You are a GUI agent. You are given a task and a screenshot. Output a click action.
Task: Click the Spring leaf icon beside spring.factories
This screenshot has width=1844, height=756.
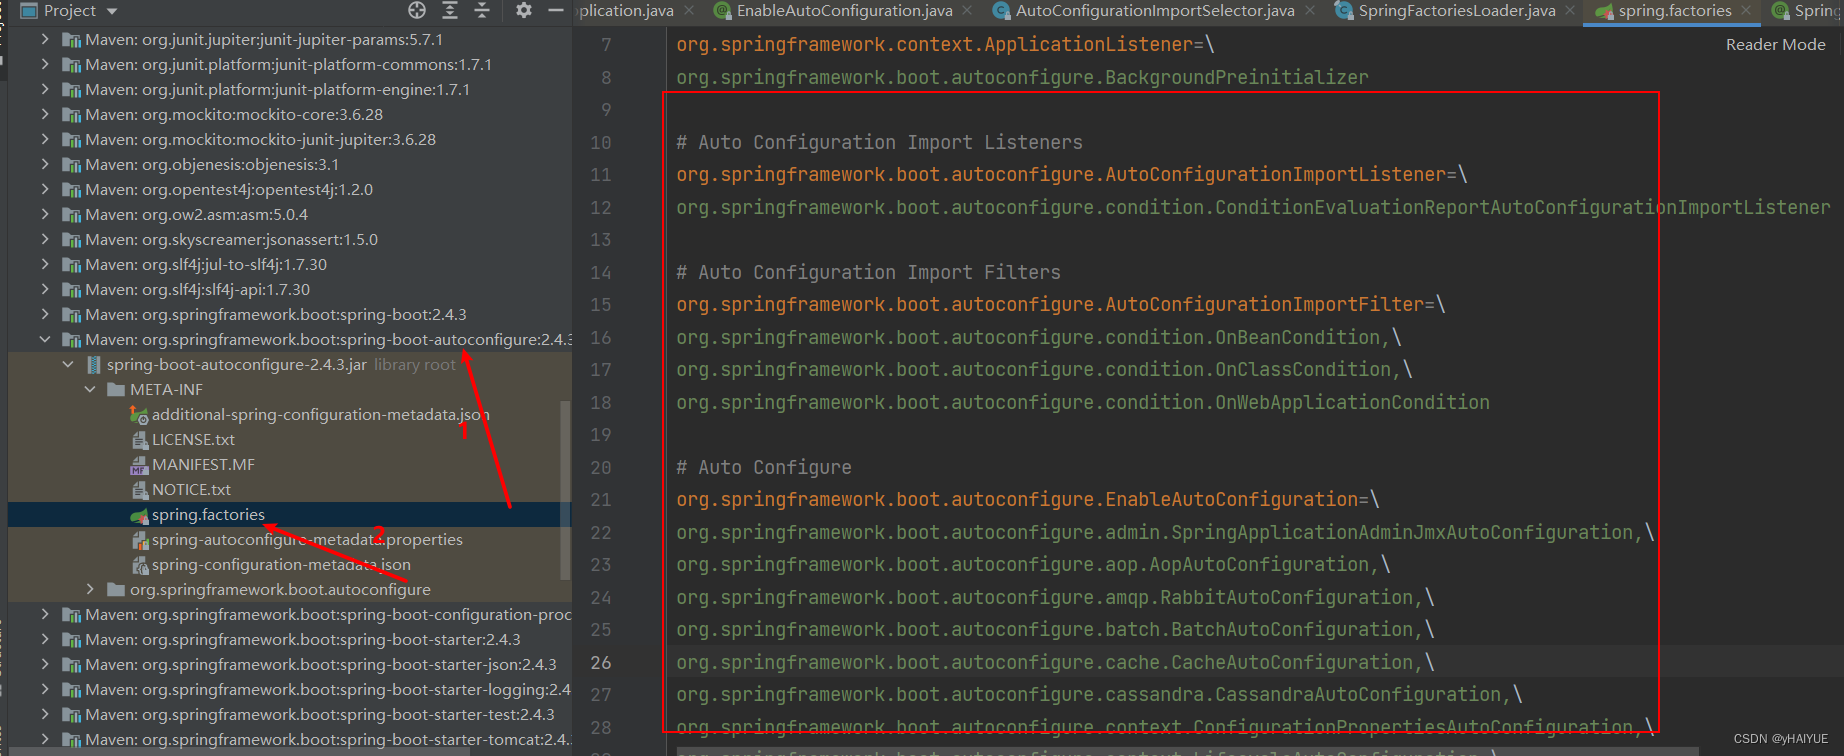[139, 515]
